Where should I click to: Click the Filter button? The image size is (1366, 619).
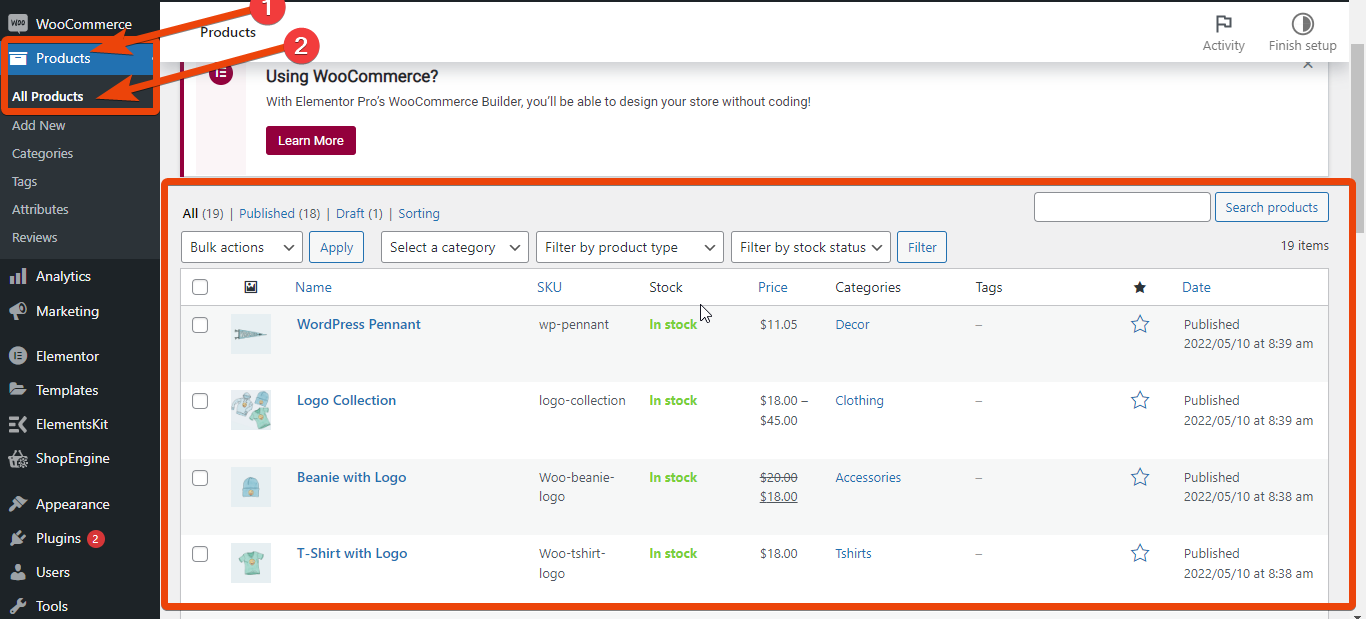(x=922, y=247)
